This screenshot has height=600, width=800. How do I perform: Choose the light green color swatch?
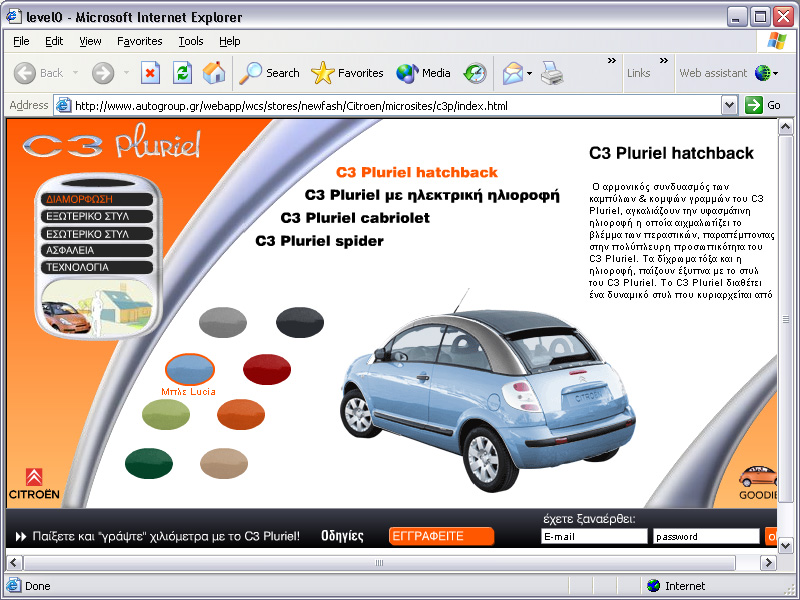point(166,414)
